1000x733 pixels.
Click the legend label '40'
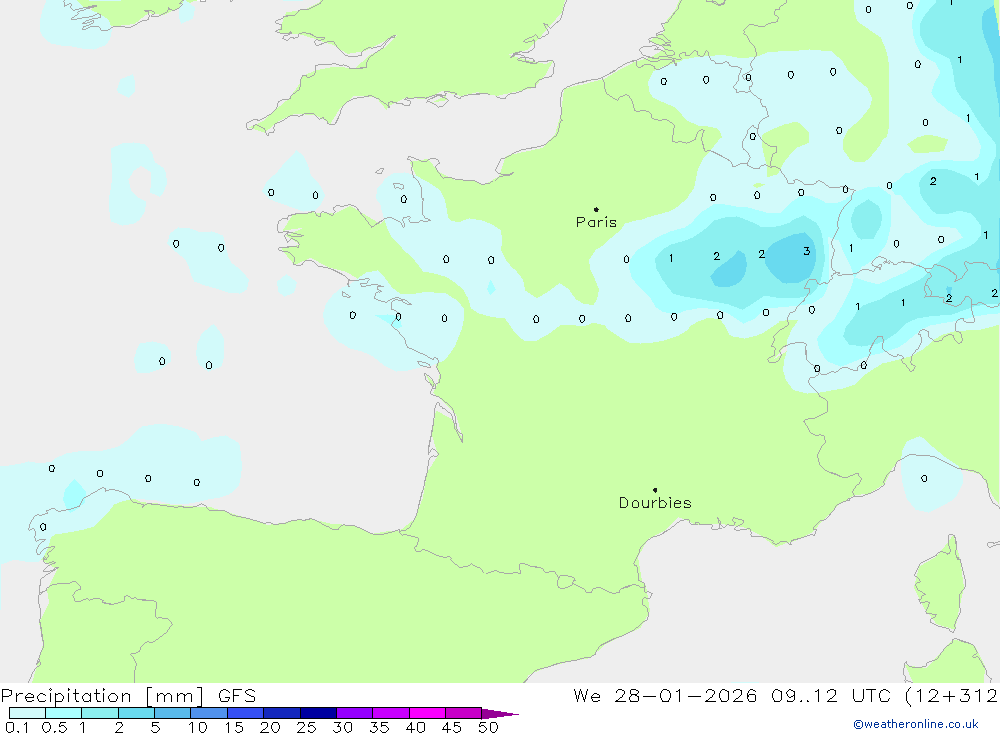tap(415, 727)
